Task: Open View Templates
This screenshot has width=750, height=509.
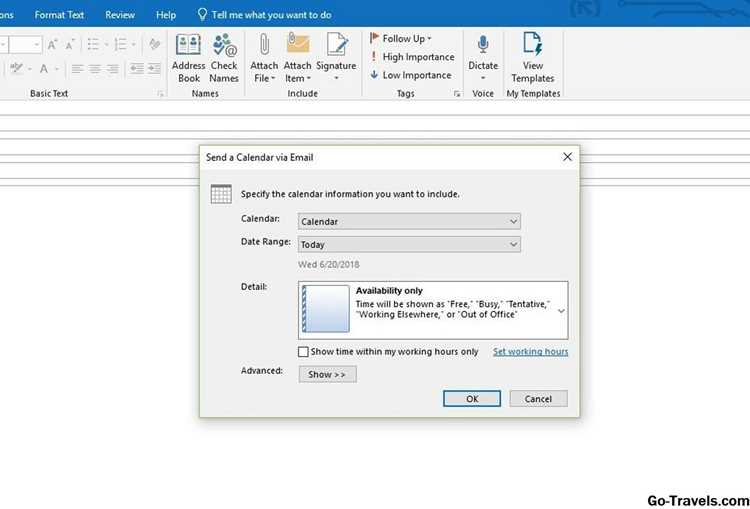Action: 532,58
